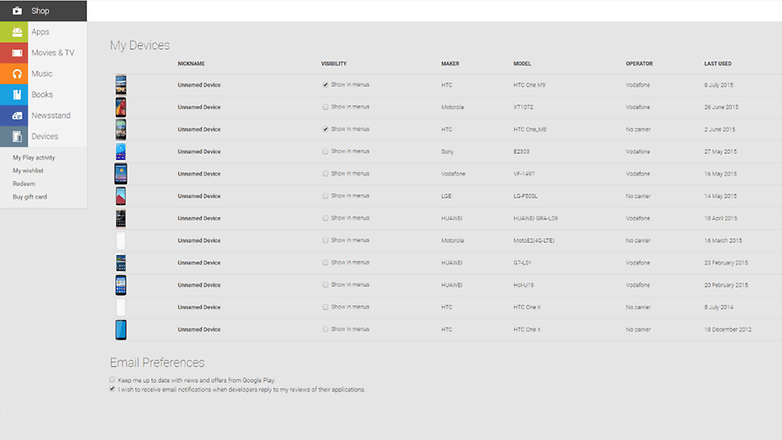Click the Shop bag icon
The height and width of the screenshot is (440, 782).
pos(17,10)
